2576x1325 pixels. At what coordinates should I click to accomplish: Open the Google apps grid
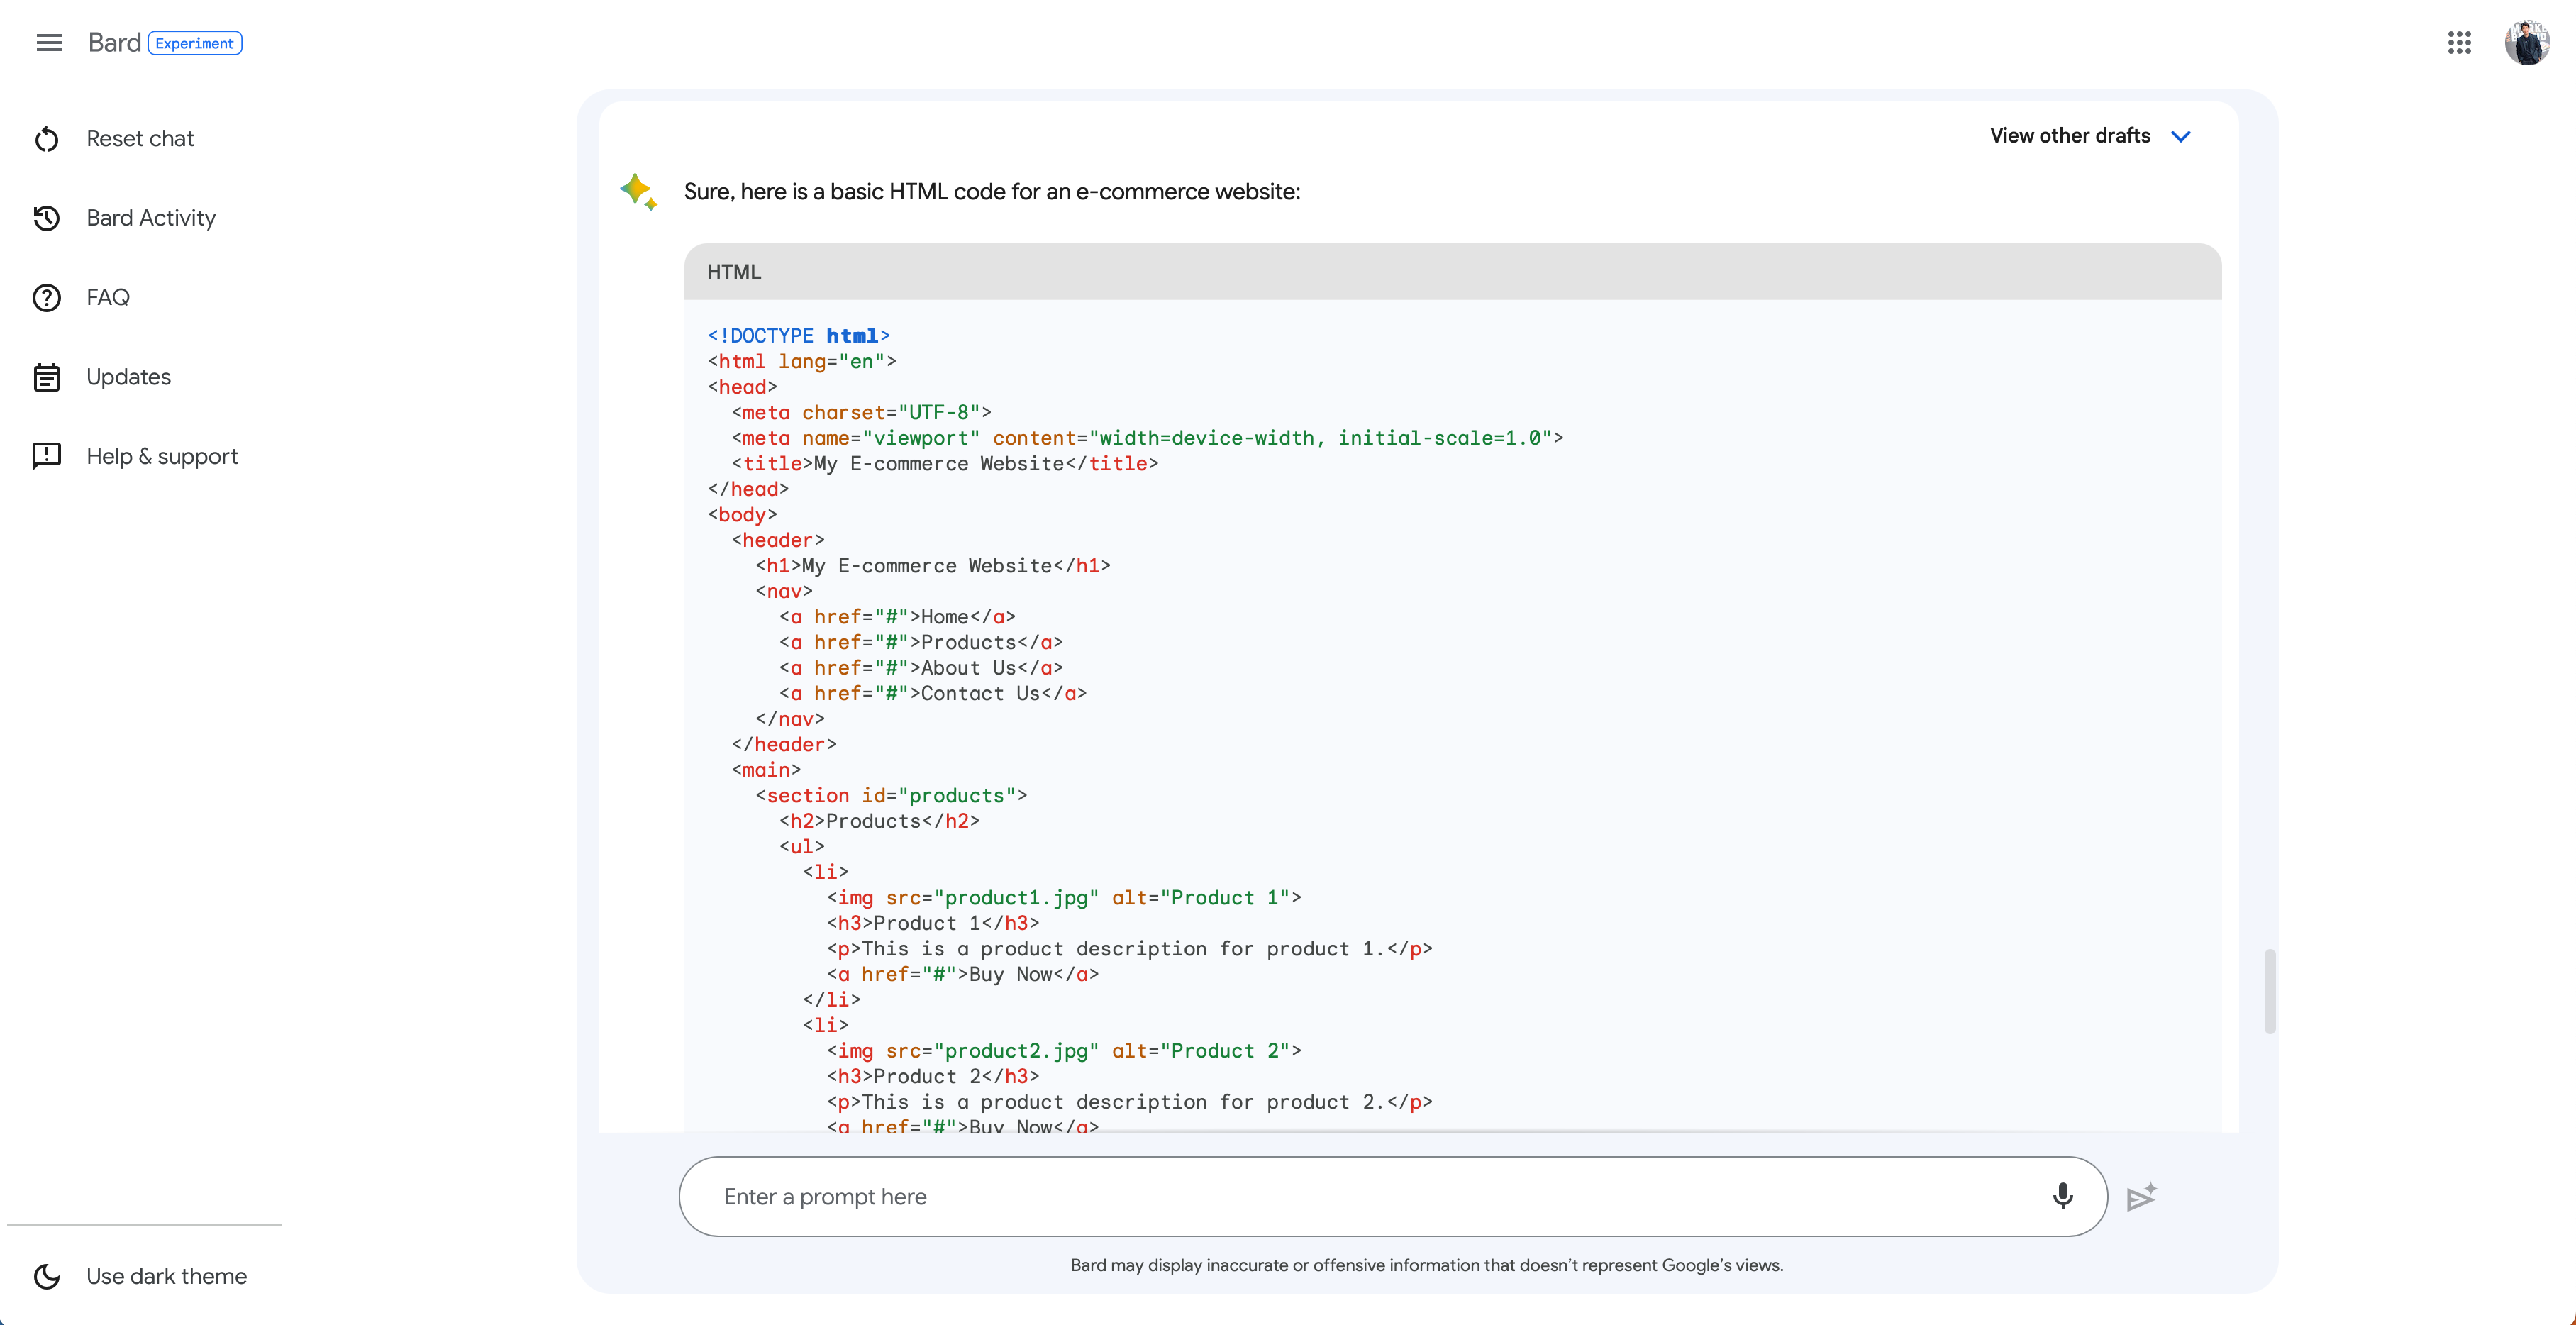tap(2459, 43)
